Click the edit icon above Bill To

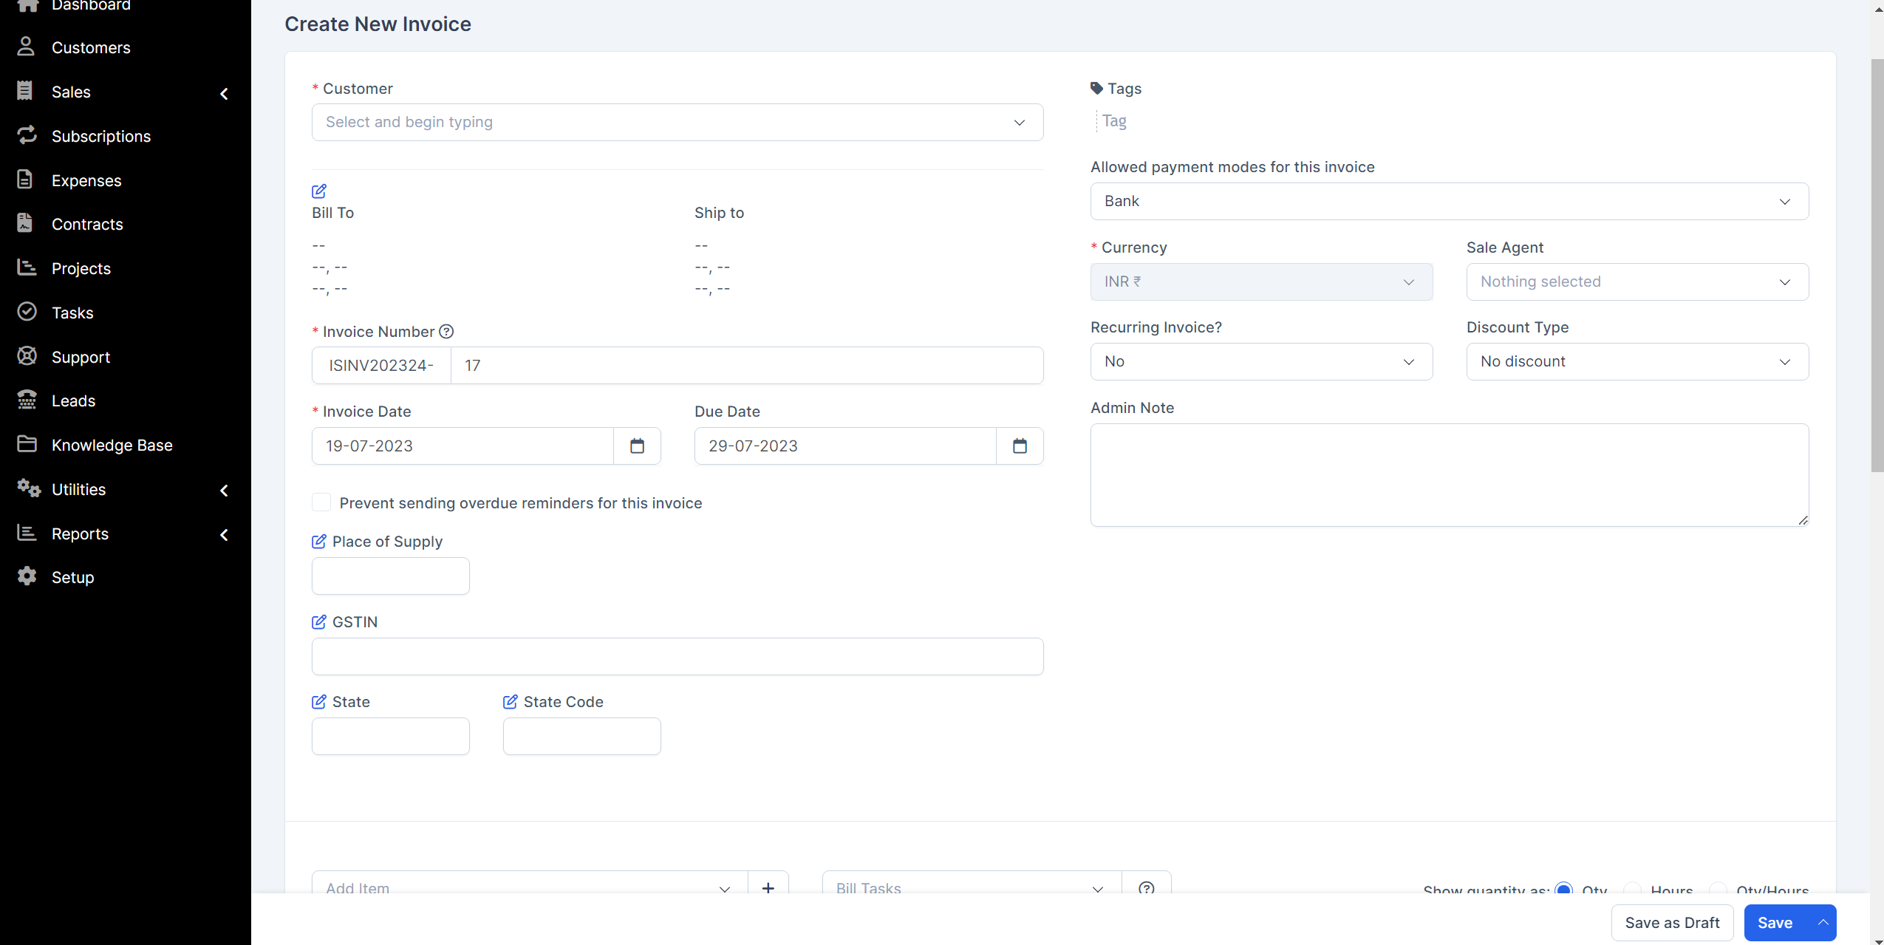[319, 191]
